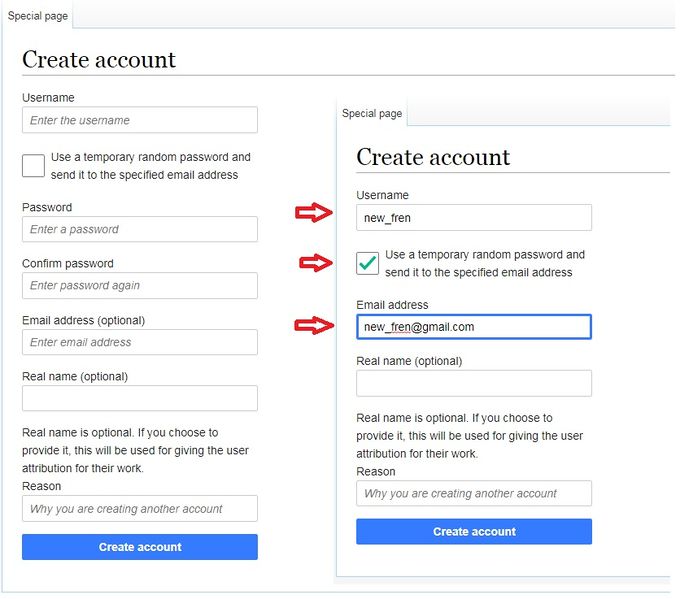
Task: Focus the Reason field in the form with Confirm password
Action: [139, 508]
